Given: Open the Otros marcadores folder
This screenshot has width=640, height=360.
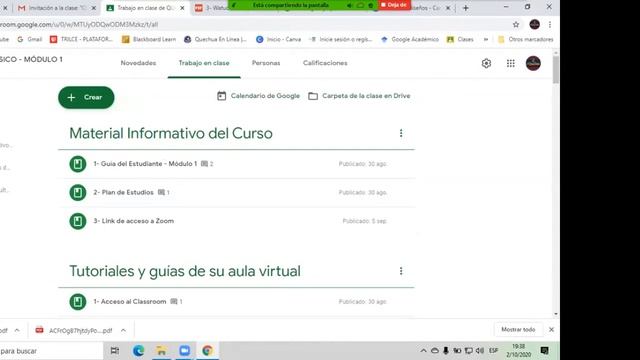Looking at the screenshot, I should [526, 39].
